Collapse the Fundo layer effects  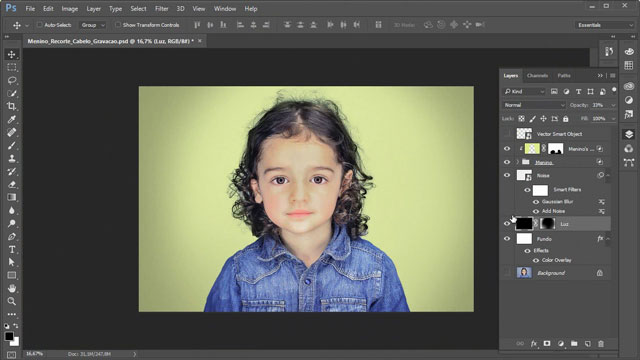pos(608,239)
